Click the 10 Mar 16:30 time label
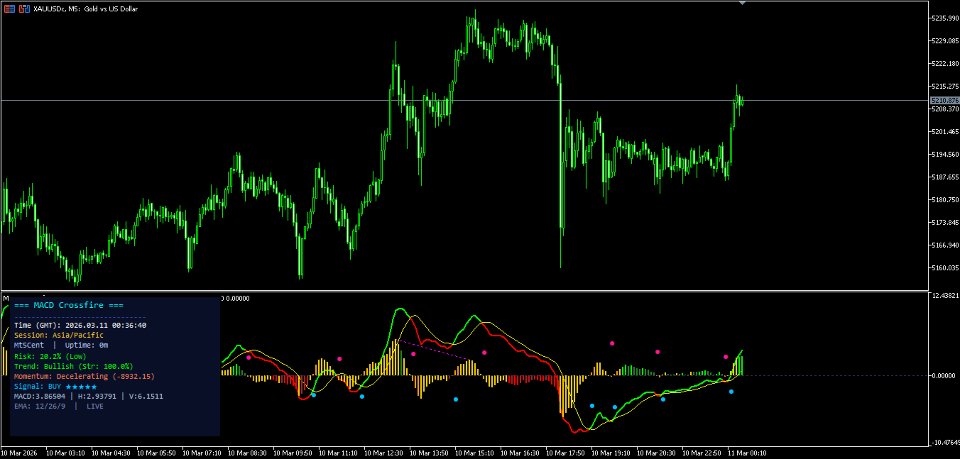960x459 pixels. [520, 453]
